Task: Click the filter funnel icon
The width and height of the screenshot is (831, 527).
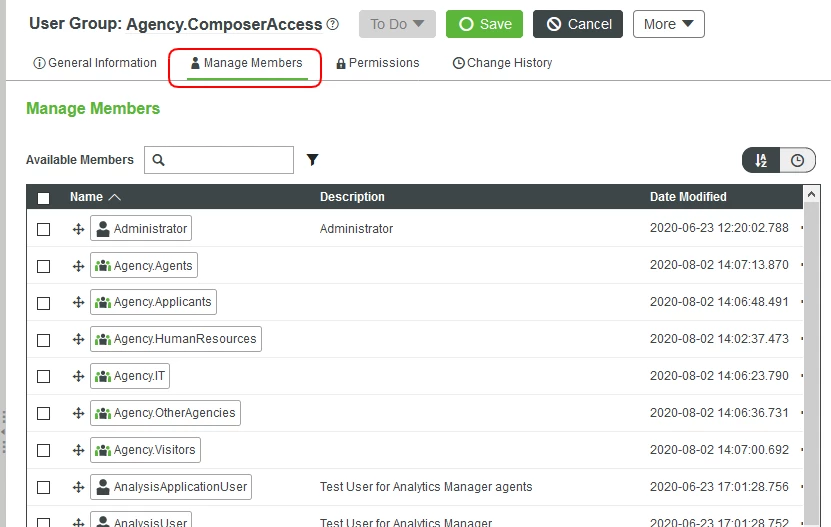Action: (312, 160)
